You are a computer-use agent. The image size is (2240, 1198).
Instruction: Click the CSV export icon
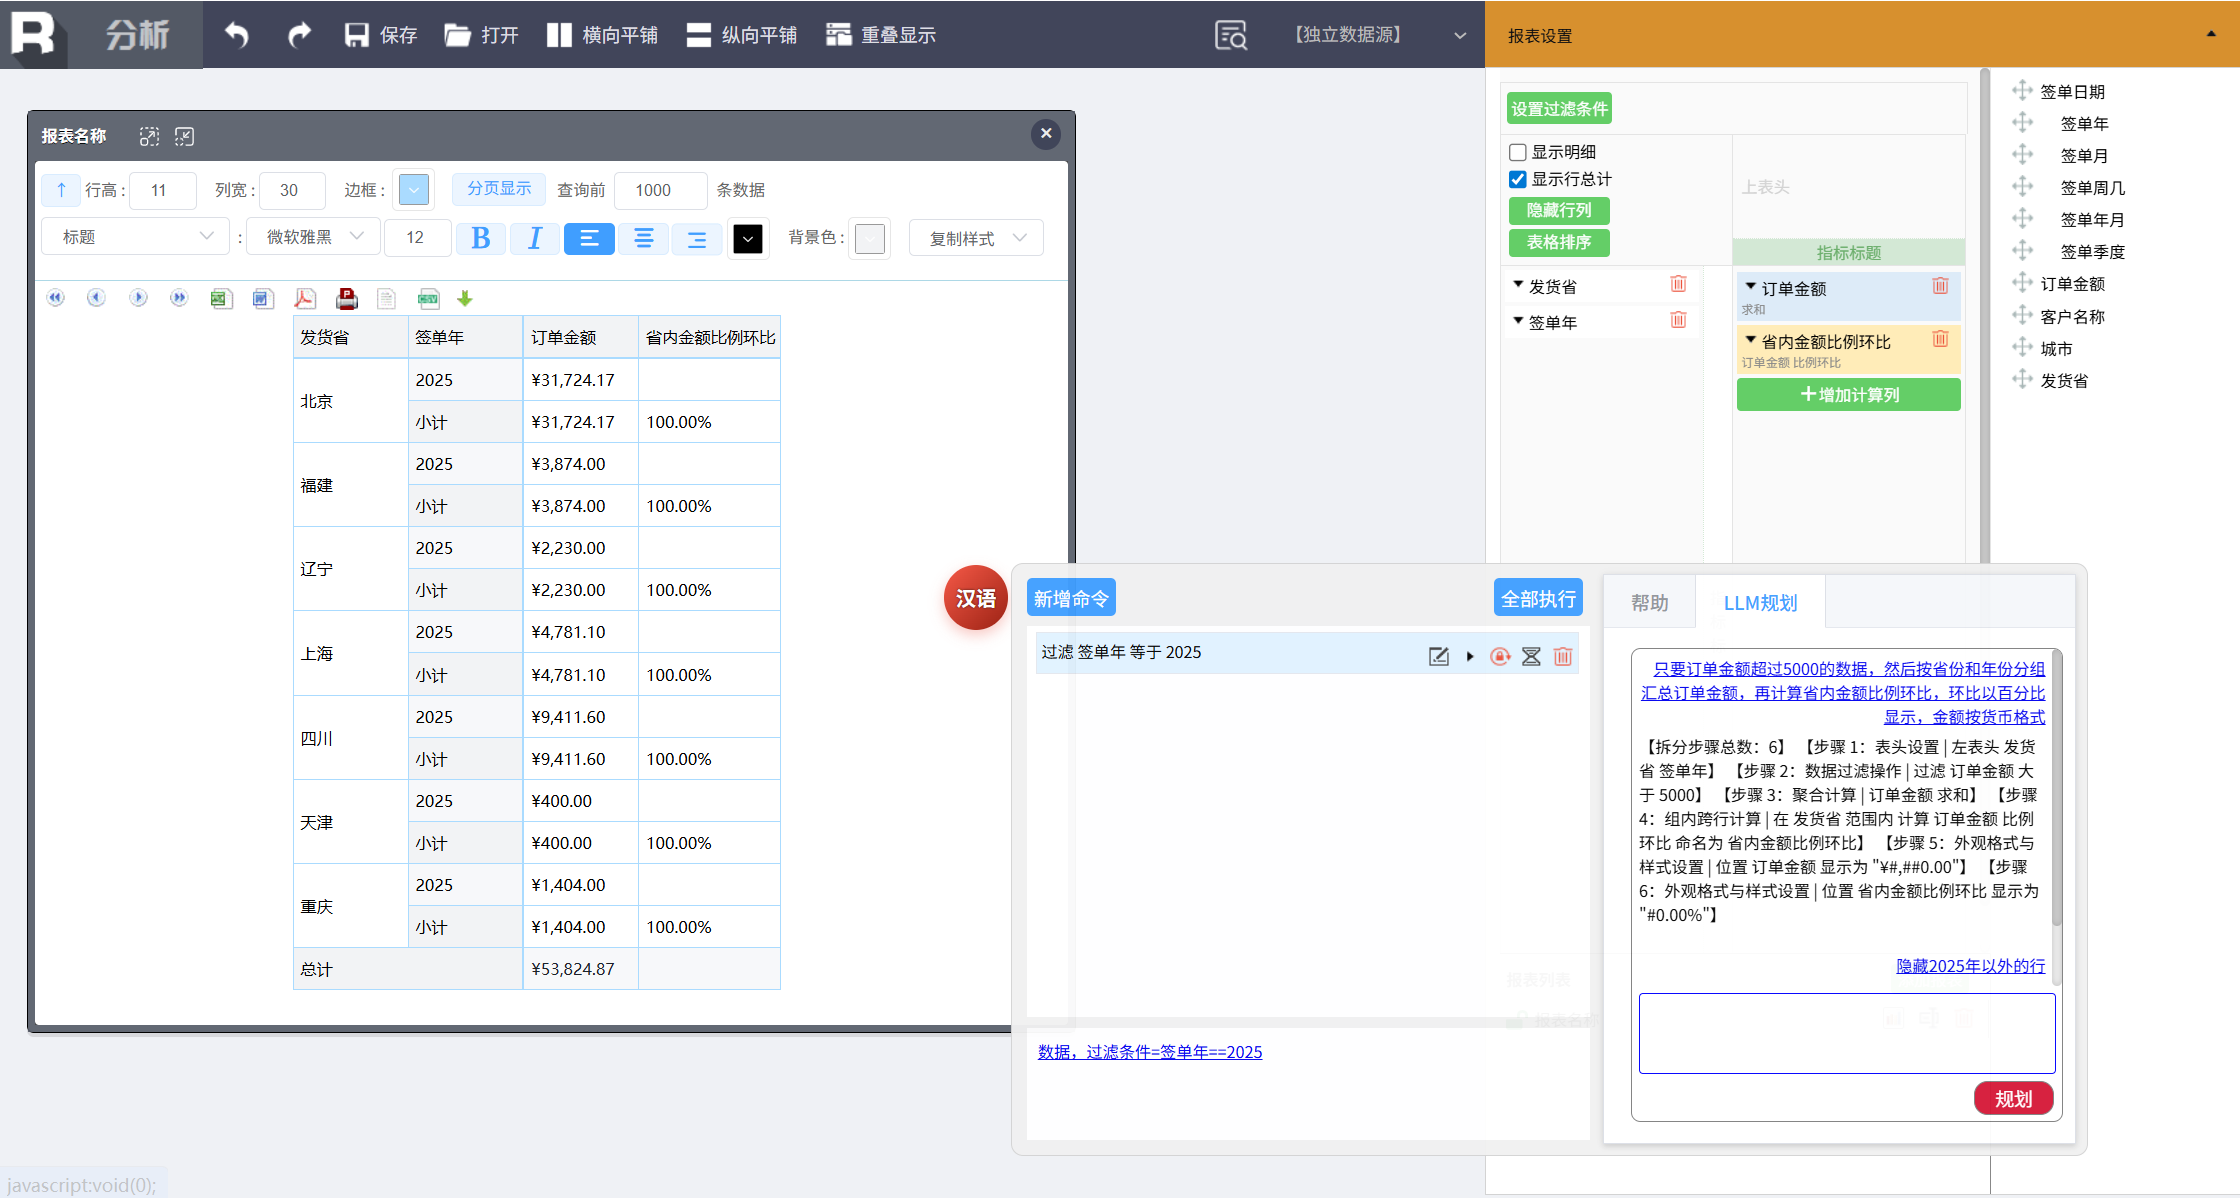[428, 298]
